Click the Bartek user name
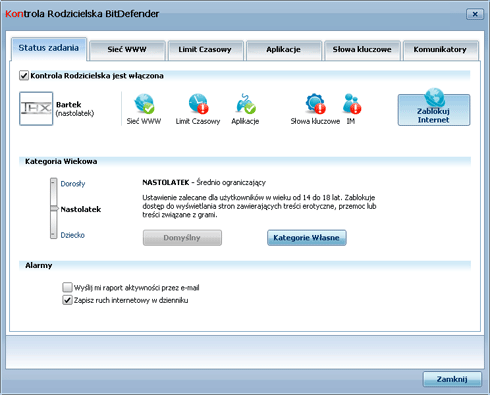Image resolution: width=490 pixels, height=395 pixels. pyautogui.click(x=69, y=105)
